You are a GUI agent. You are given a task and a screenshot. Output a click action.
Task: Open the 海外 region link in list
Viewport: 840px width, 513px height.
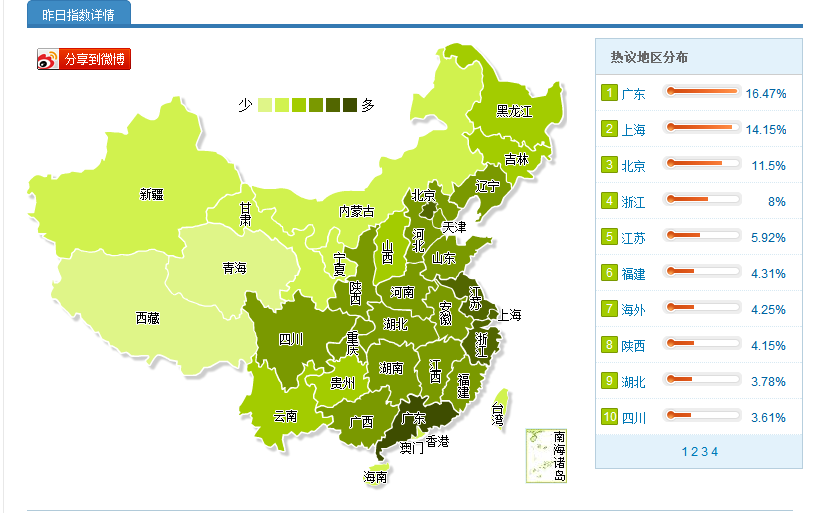633,310
